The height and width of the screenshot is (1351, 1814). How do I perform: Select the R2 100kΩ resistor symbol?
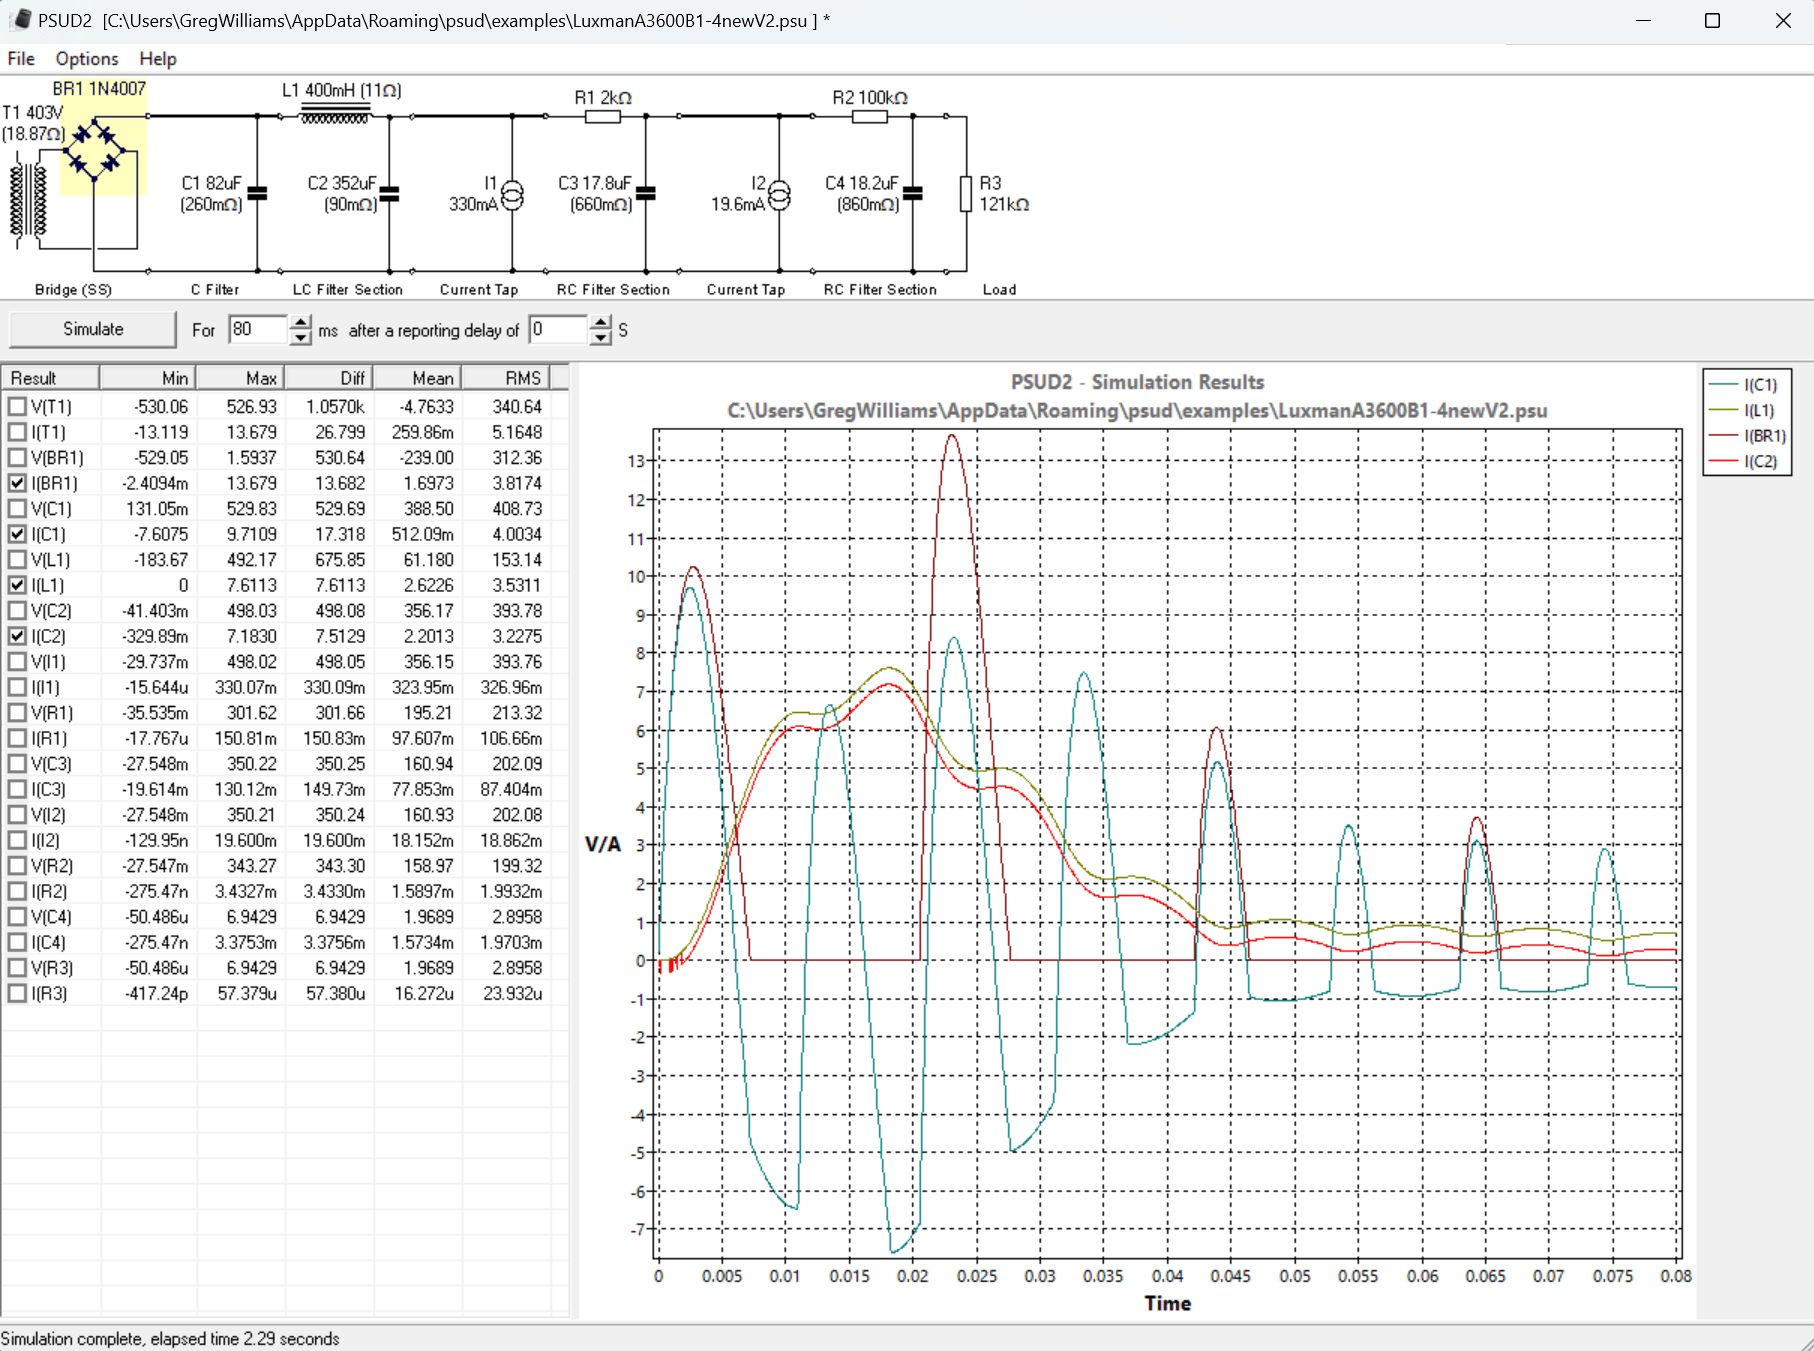(869, 117)
